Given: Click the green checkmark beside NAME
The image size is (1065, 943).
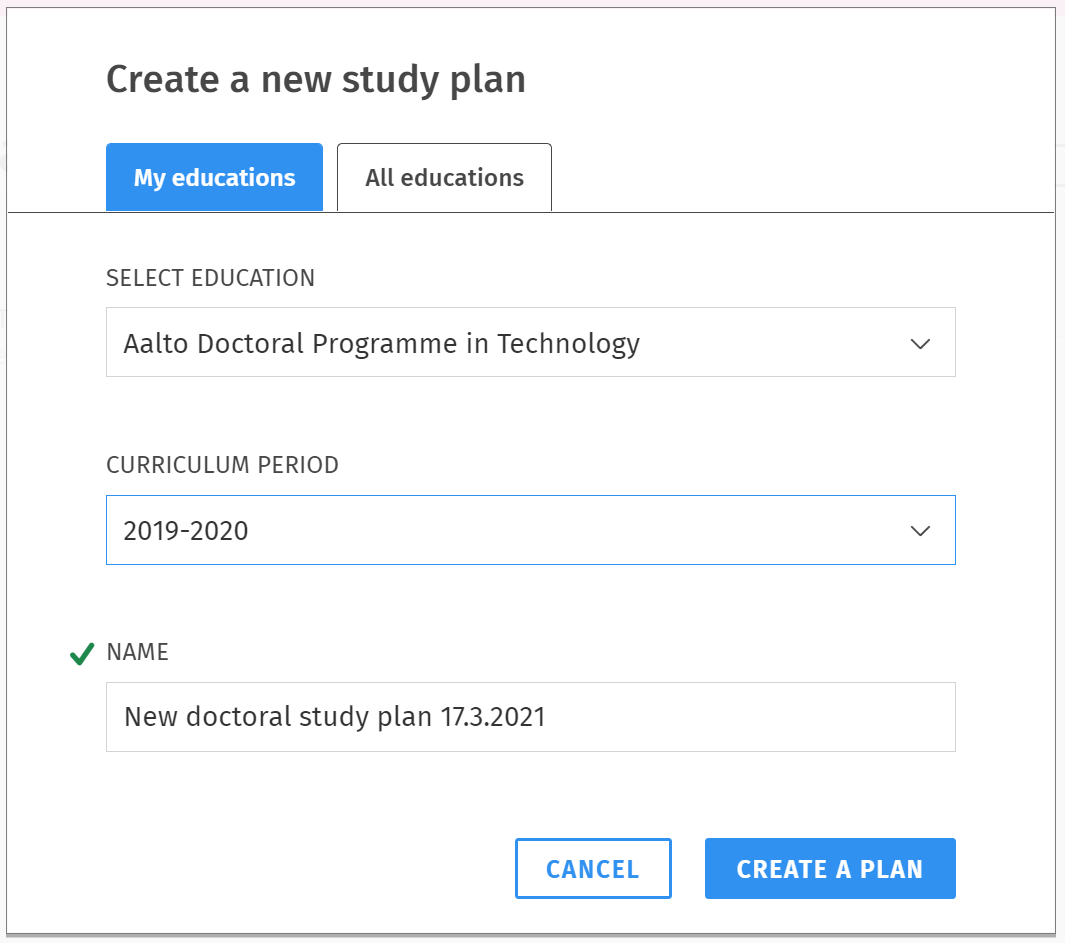Looking at the screenshot, I should coord(82,655).
